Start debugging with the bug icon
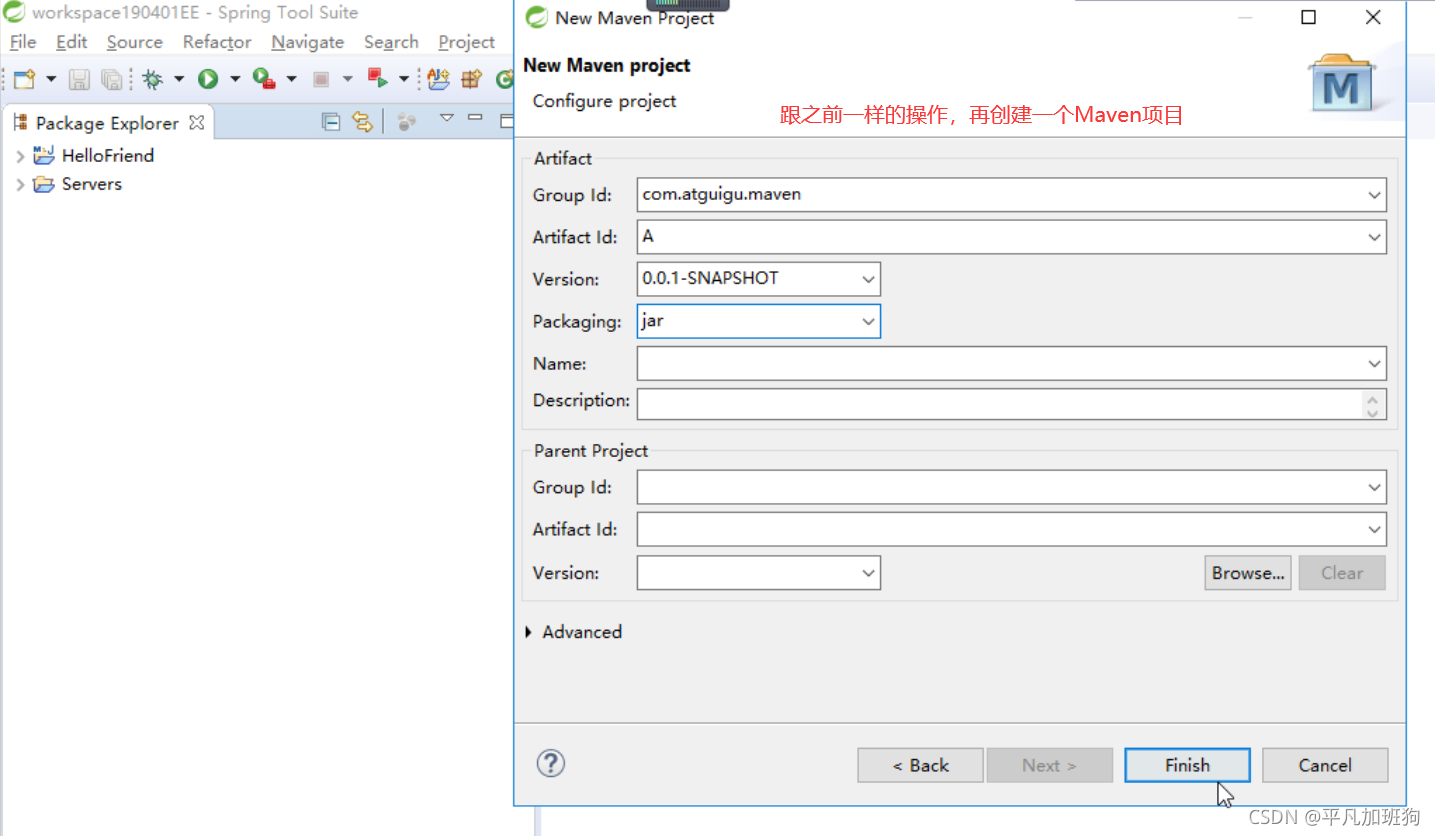The image size is (1435, 836). [x=152, y=79]
